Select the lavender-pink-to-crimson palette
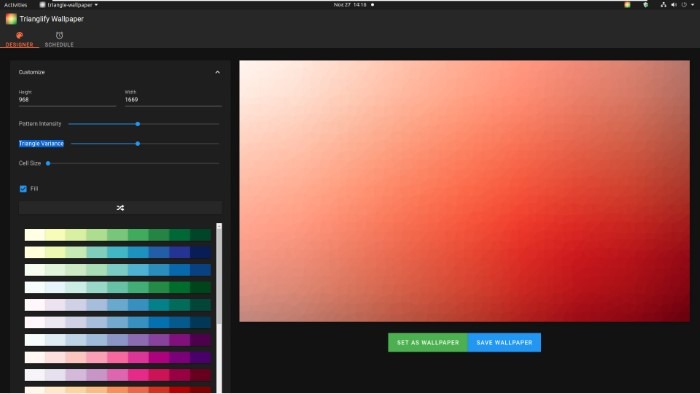This screenshot has width=700, height=394. pos(118,375)
